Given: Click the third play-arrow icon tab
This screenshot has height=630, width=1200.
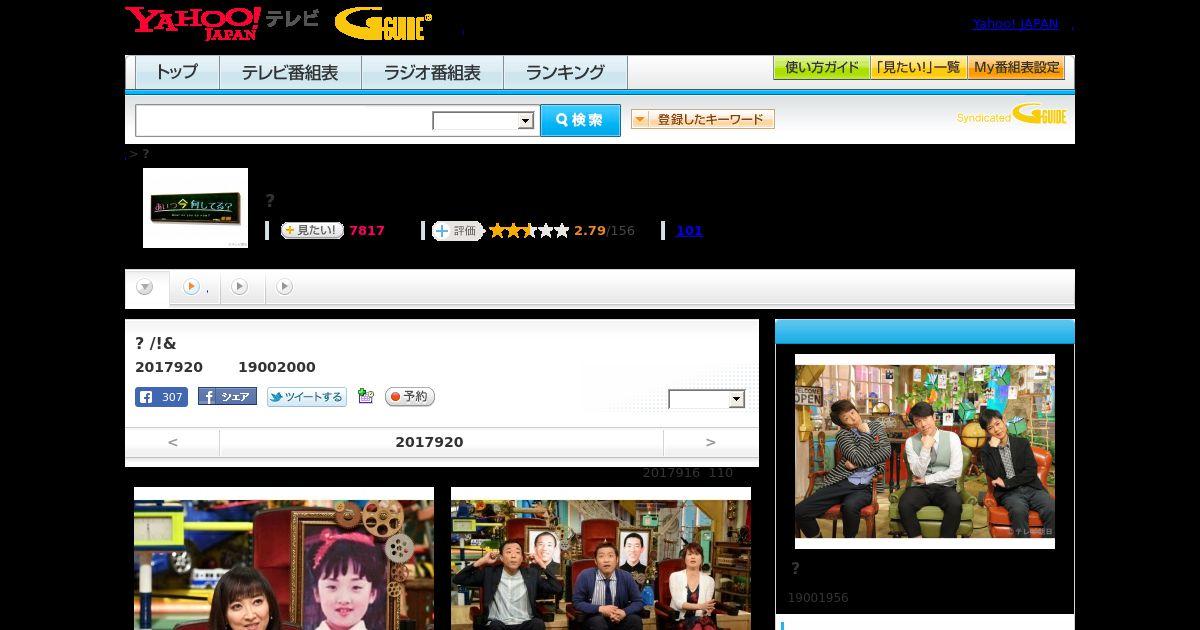Looking at the screenshot, I should click(240, 287).
